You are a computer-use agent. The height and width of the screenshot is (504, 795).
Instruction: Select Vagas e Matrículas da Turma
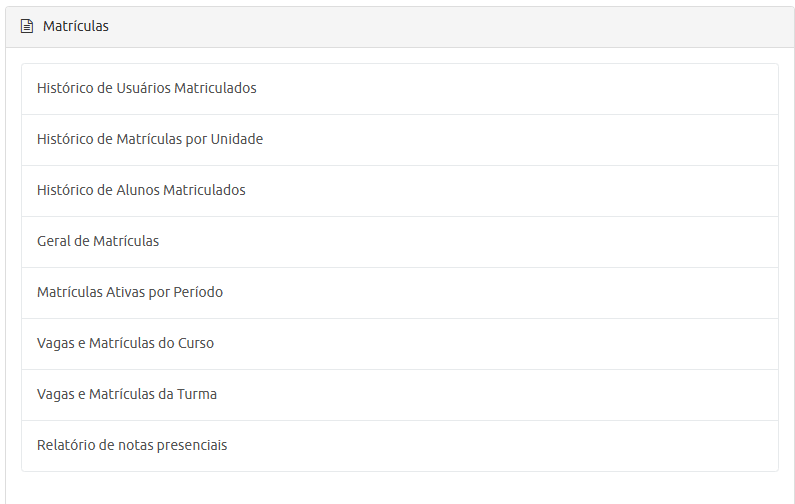click(127, 395)
